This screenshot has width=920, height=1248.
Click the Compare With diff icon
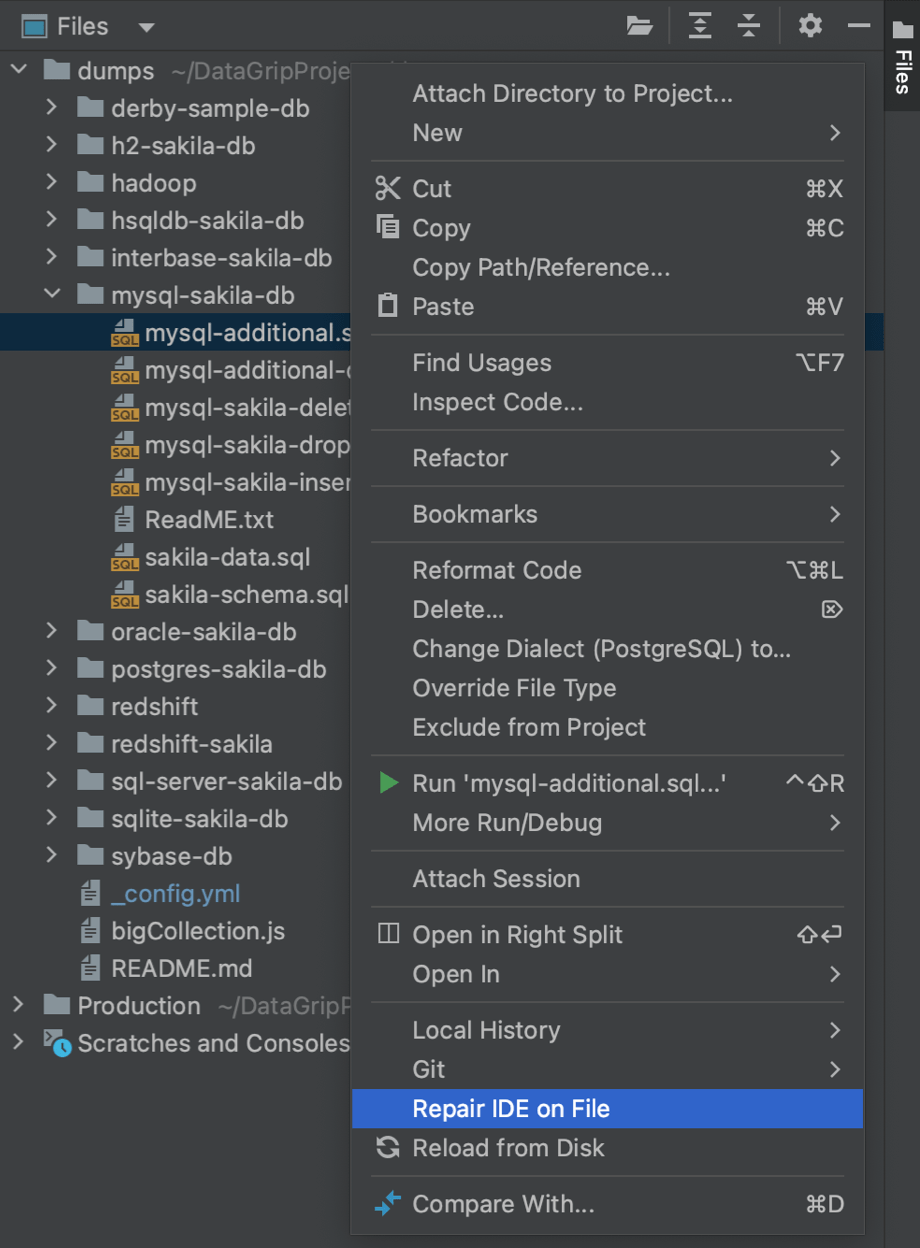click(x=388, y=1204)
